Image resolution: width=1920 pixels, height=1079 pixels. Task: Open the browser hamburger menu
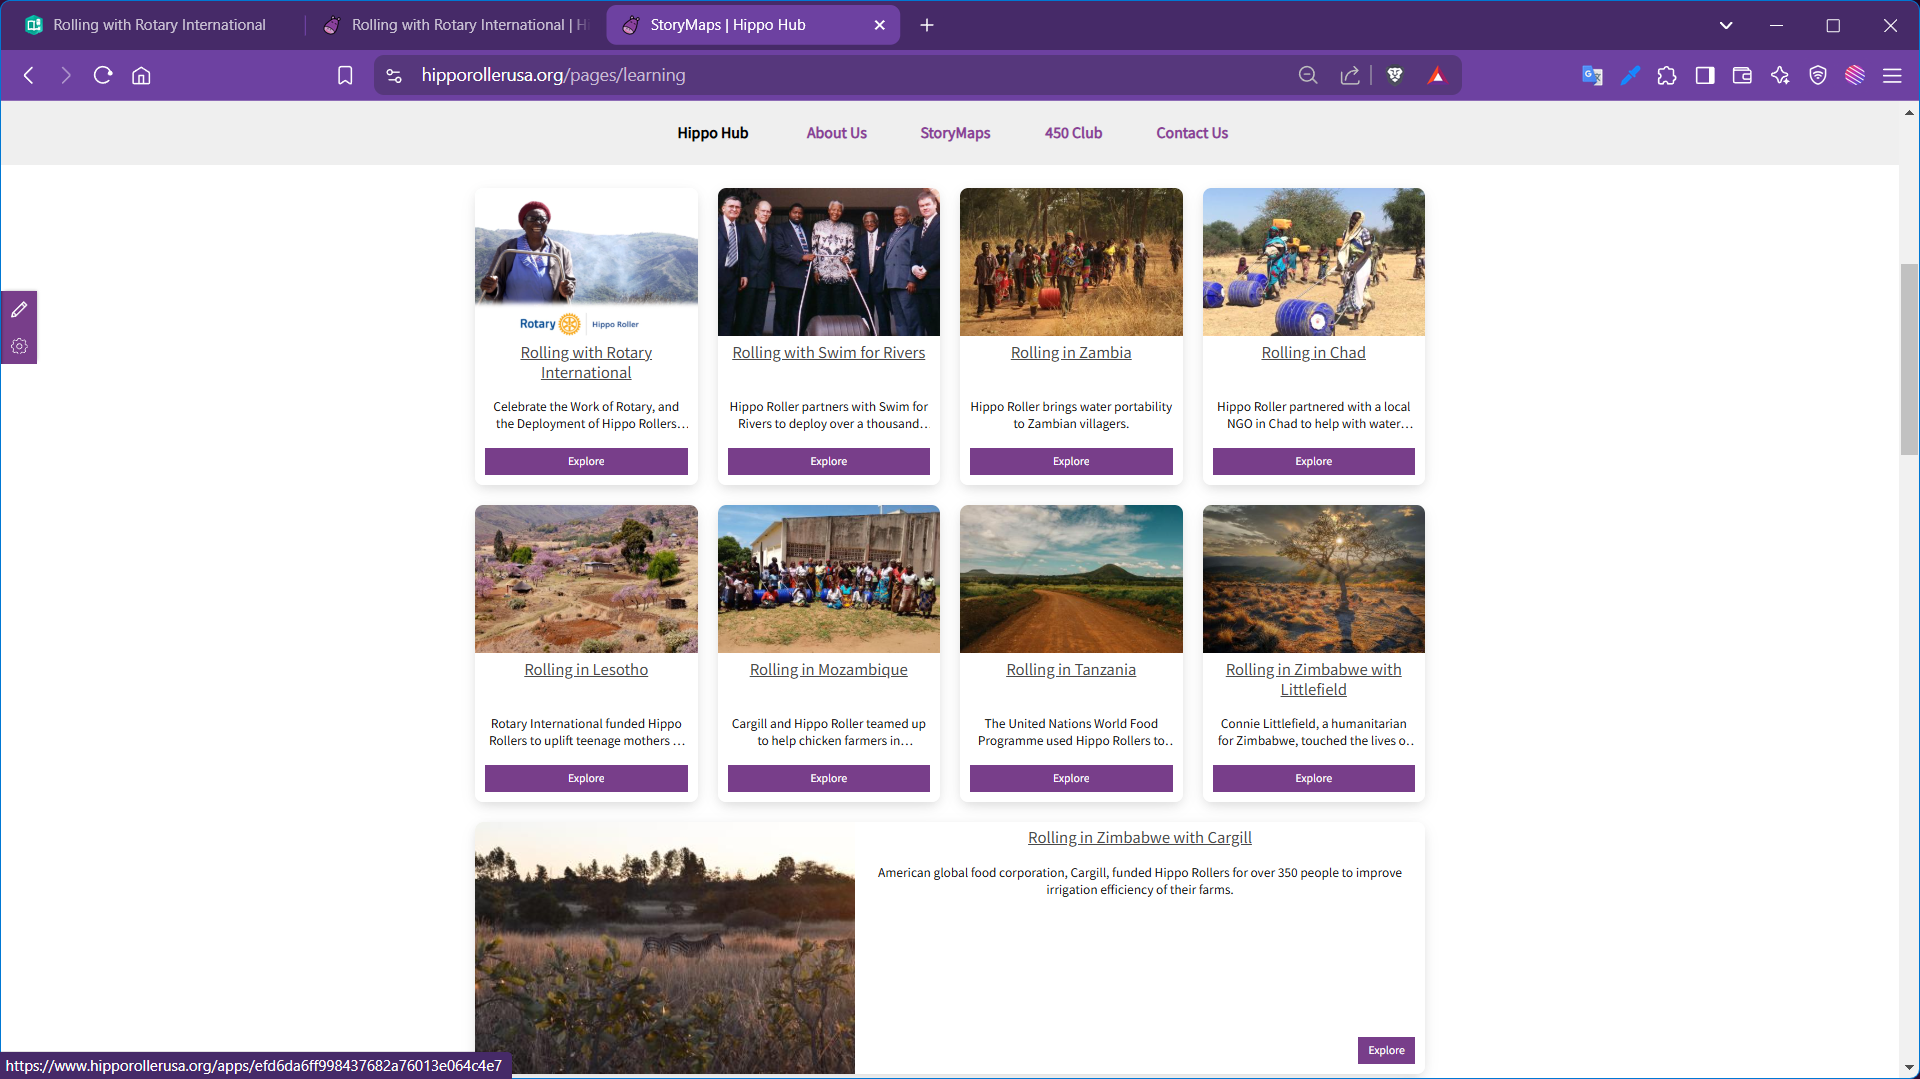pyautogui.click(x=1892, y=75)
